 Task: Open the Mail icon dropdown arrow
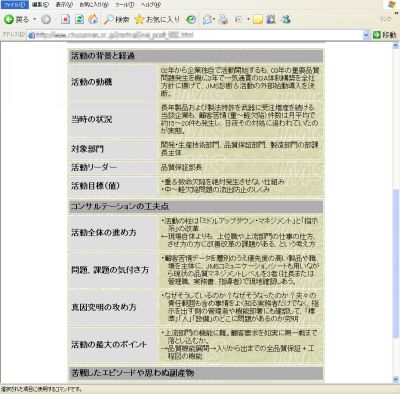[x=214, y=20]
